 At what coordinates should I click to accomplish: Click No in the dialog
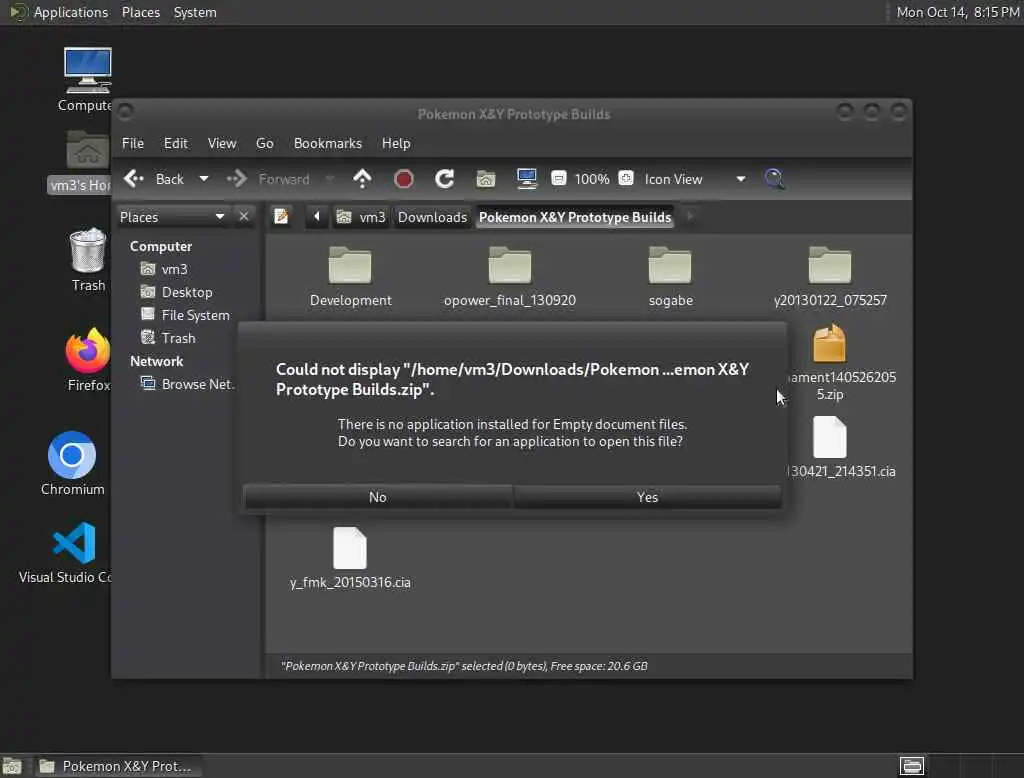point(377,497)
